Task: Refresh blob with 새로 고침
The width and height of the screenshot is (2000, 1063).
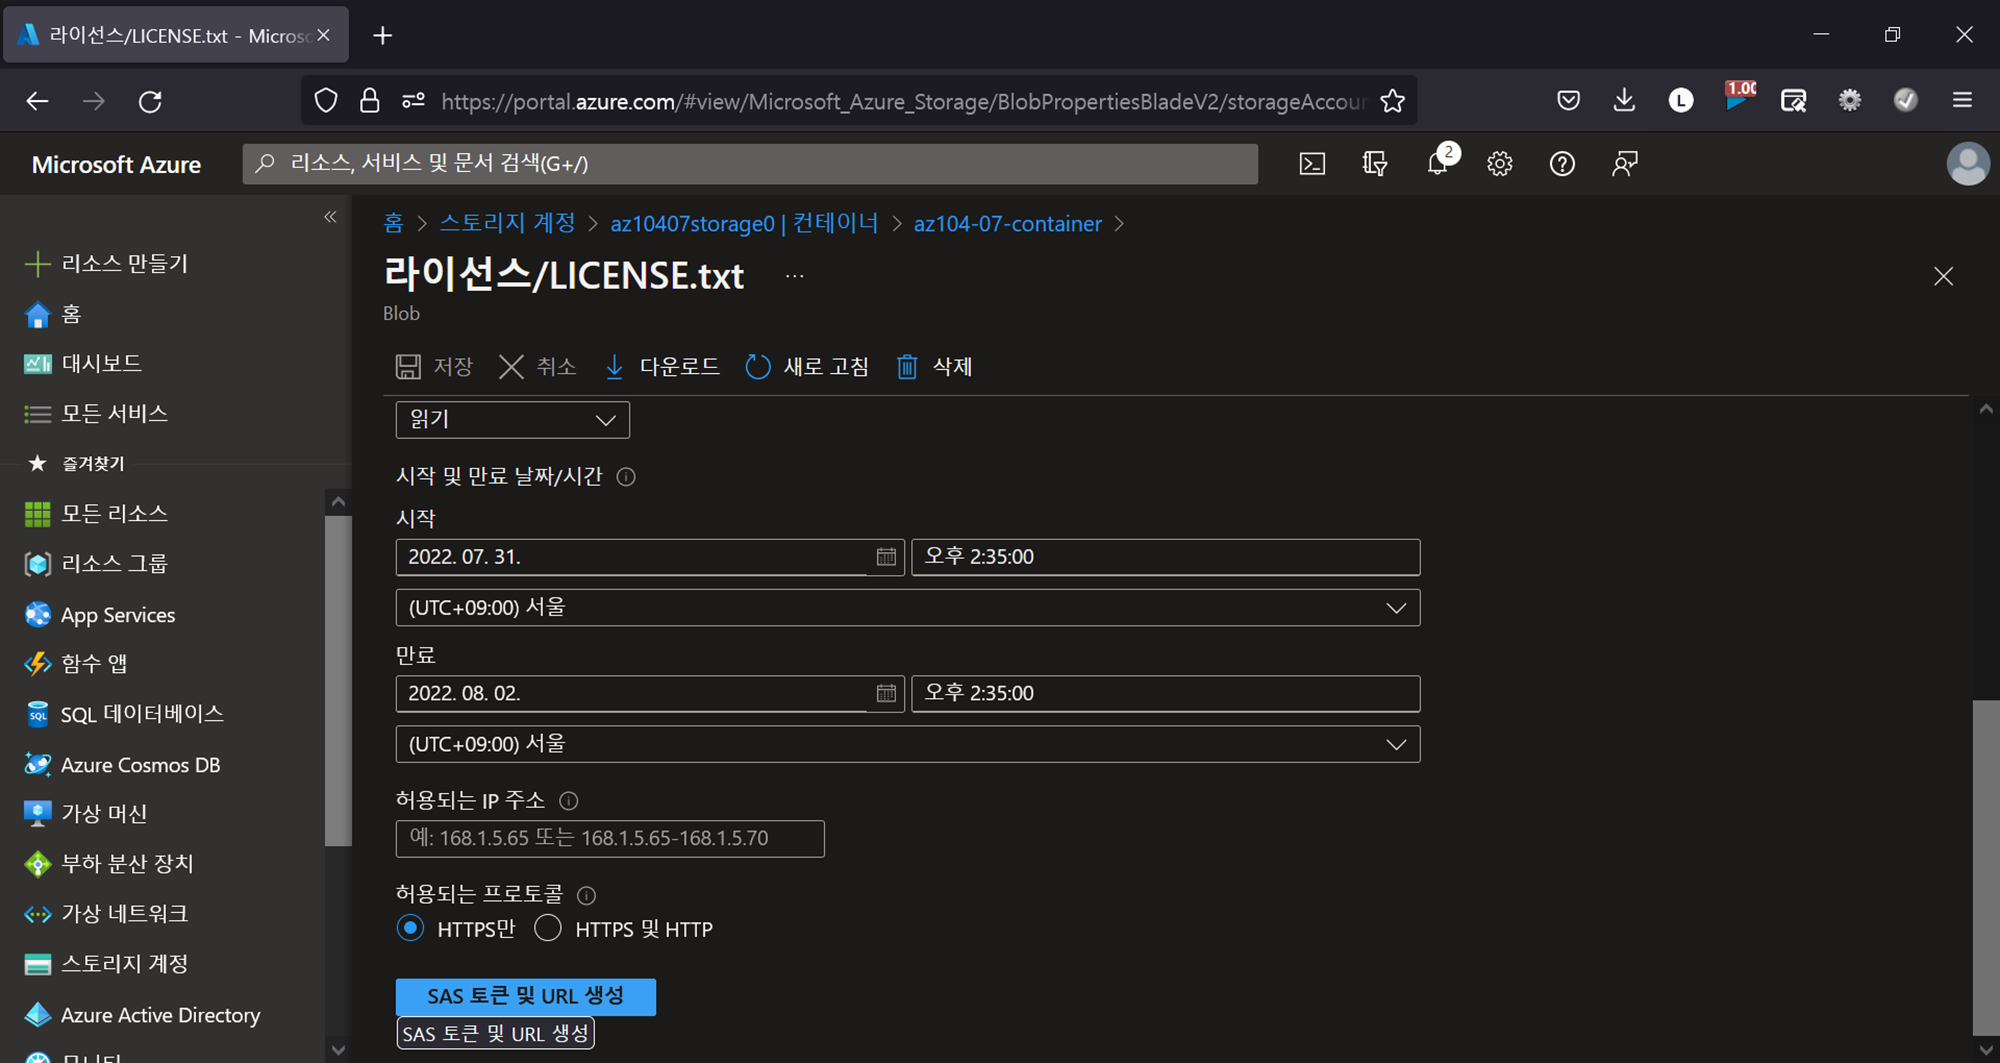Action: click(807, 367)
